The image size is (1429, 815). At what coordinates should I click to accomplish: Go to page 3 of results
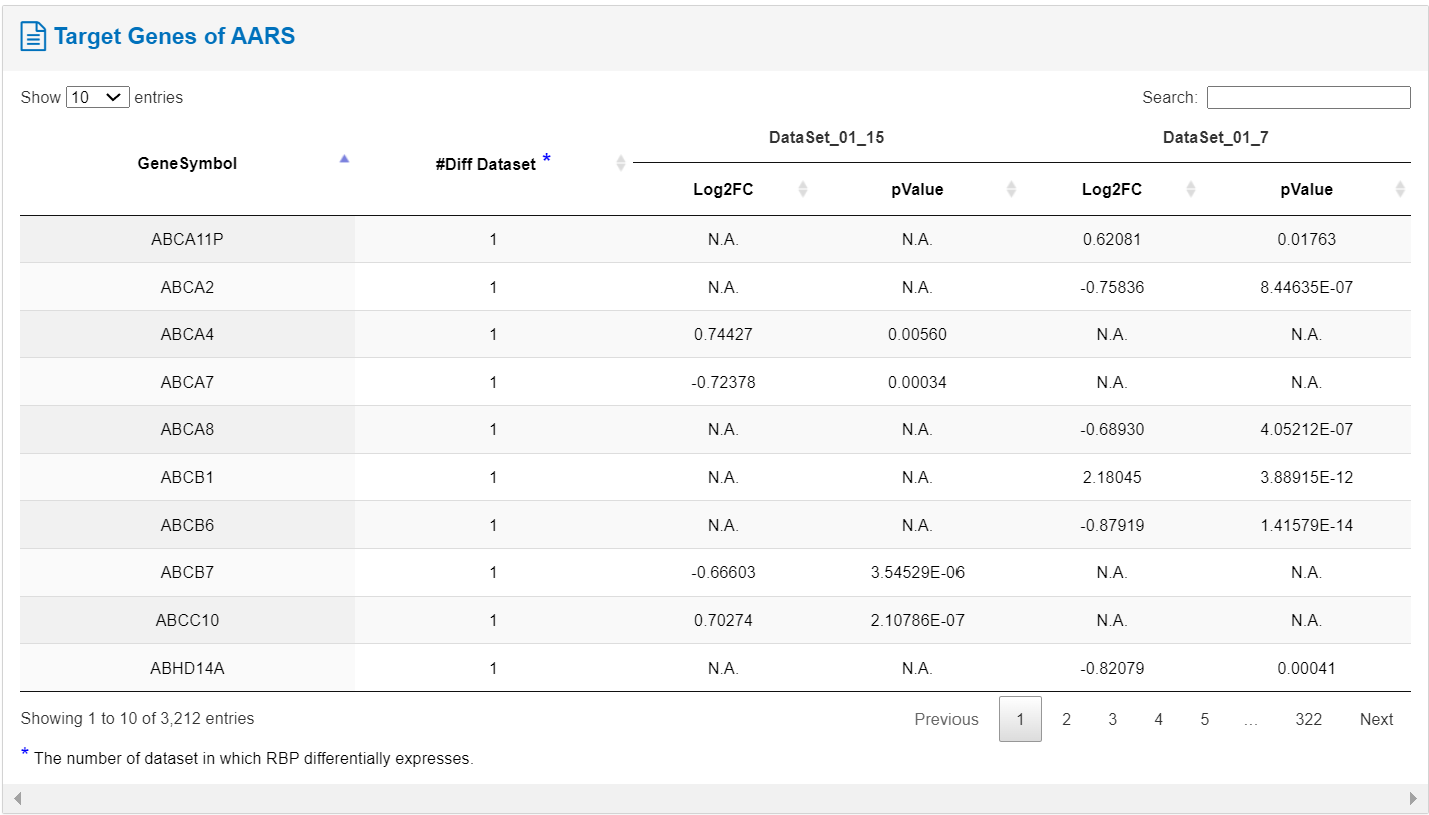(x=1112, y=719)
